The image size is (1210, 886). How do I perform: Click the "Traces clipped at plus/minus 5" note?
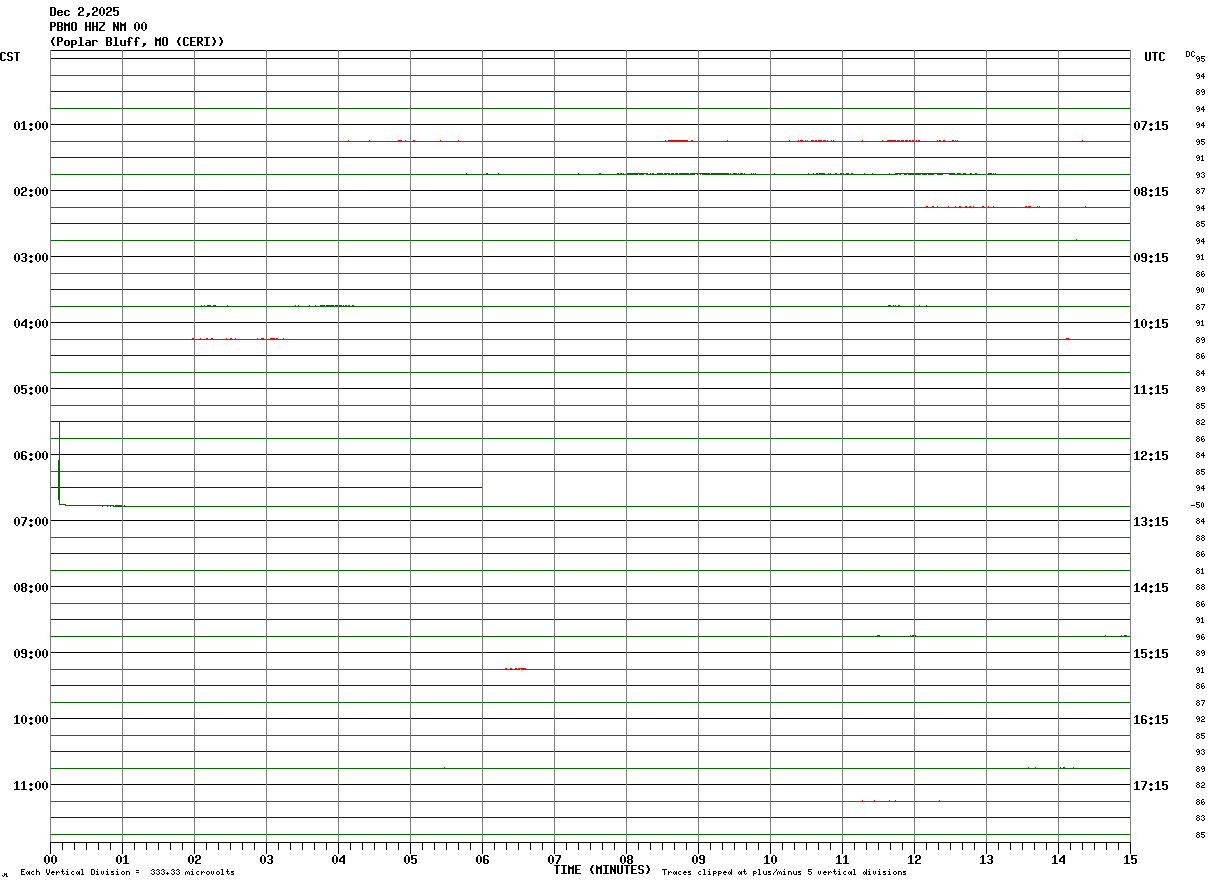click(784, 873)
